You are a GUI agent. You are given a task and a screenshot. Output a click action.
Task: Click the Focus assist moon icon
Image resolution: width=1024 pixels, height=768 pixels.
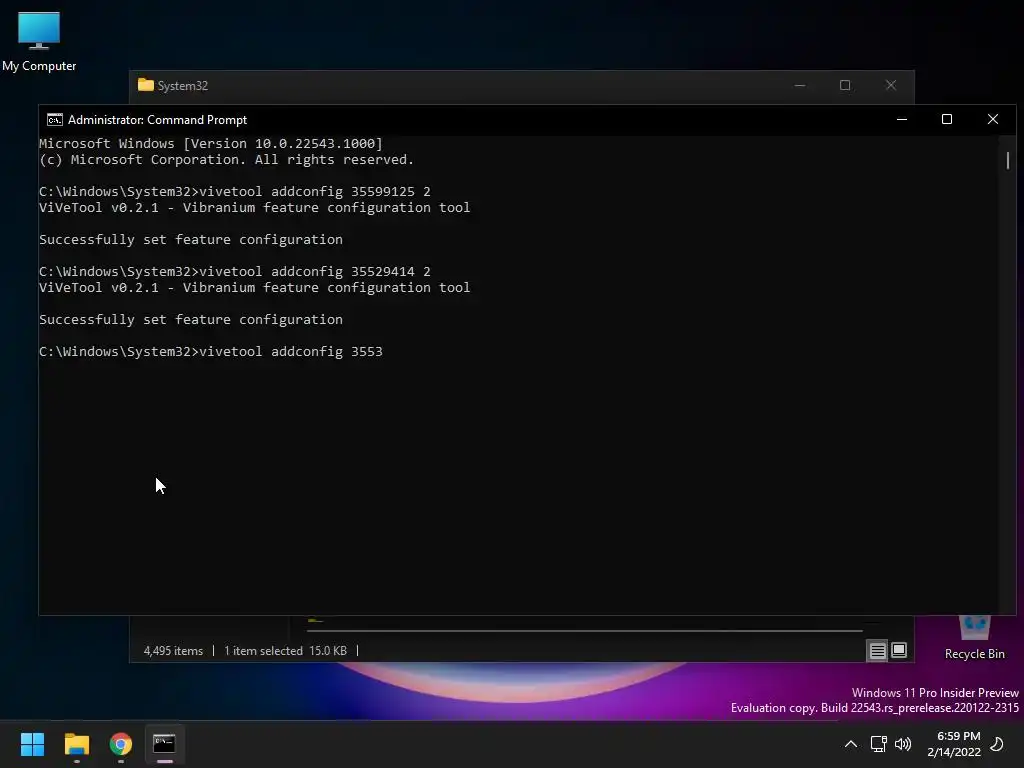coord(997,744)
